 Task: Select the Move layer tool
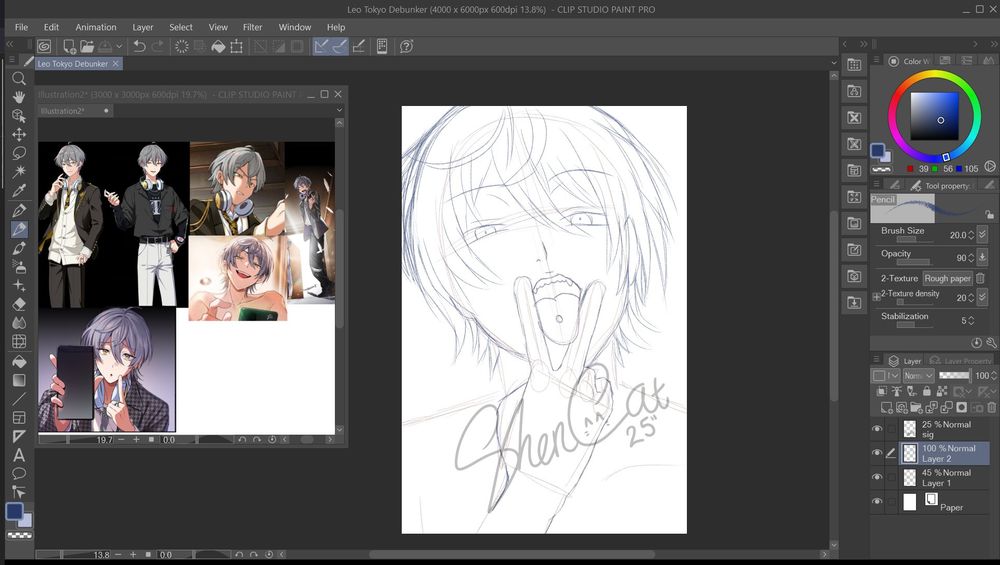[x=19, y=135]
